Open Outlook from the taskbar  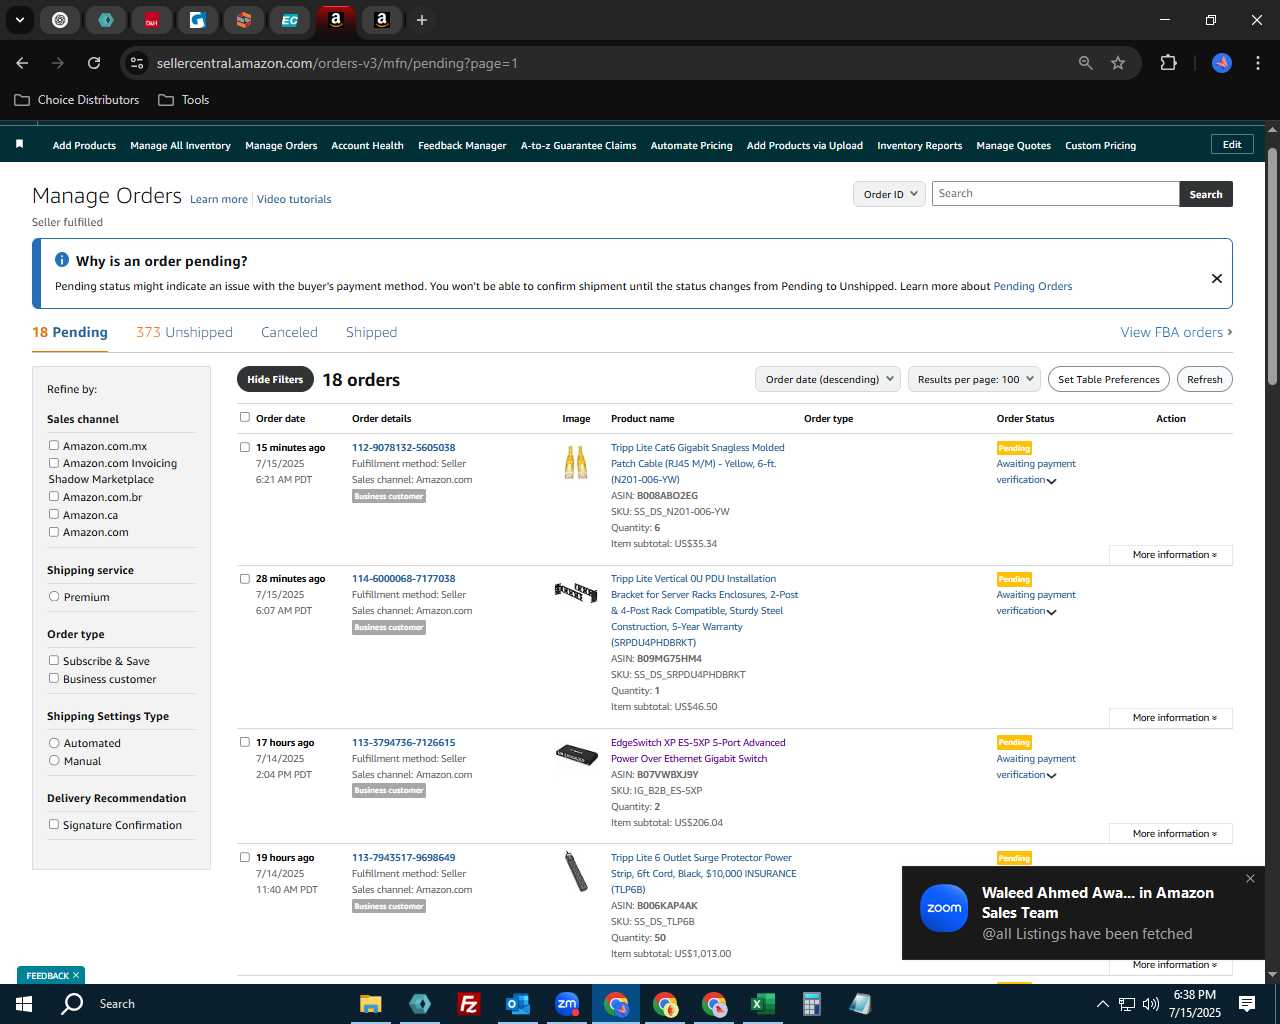click(517, 1004)
